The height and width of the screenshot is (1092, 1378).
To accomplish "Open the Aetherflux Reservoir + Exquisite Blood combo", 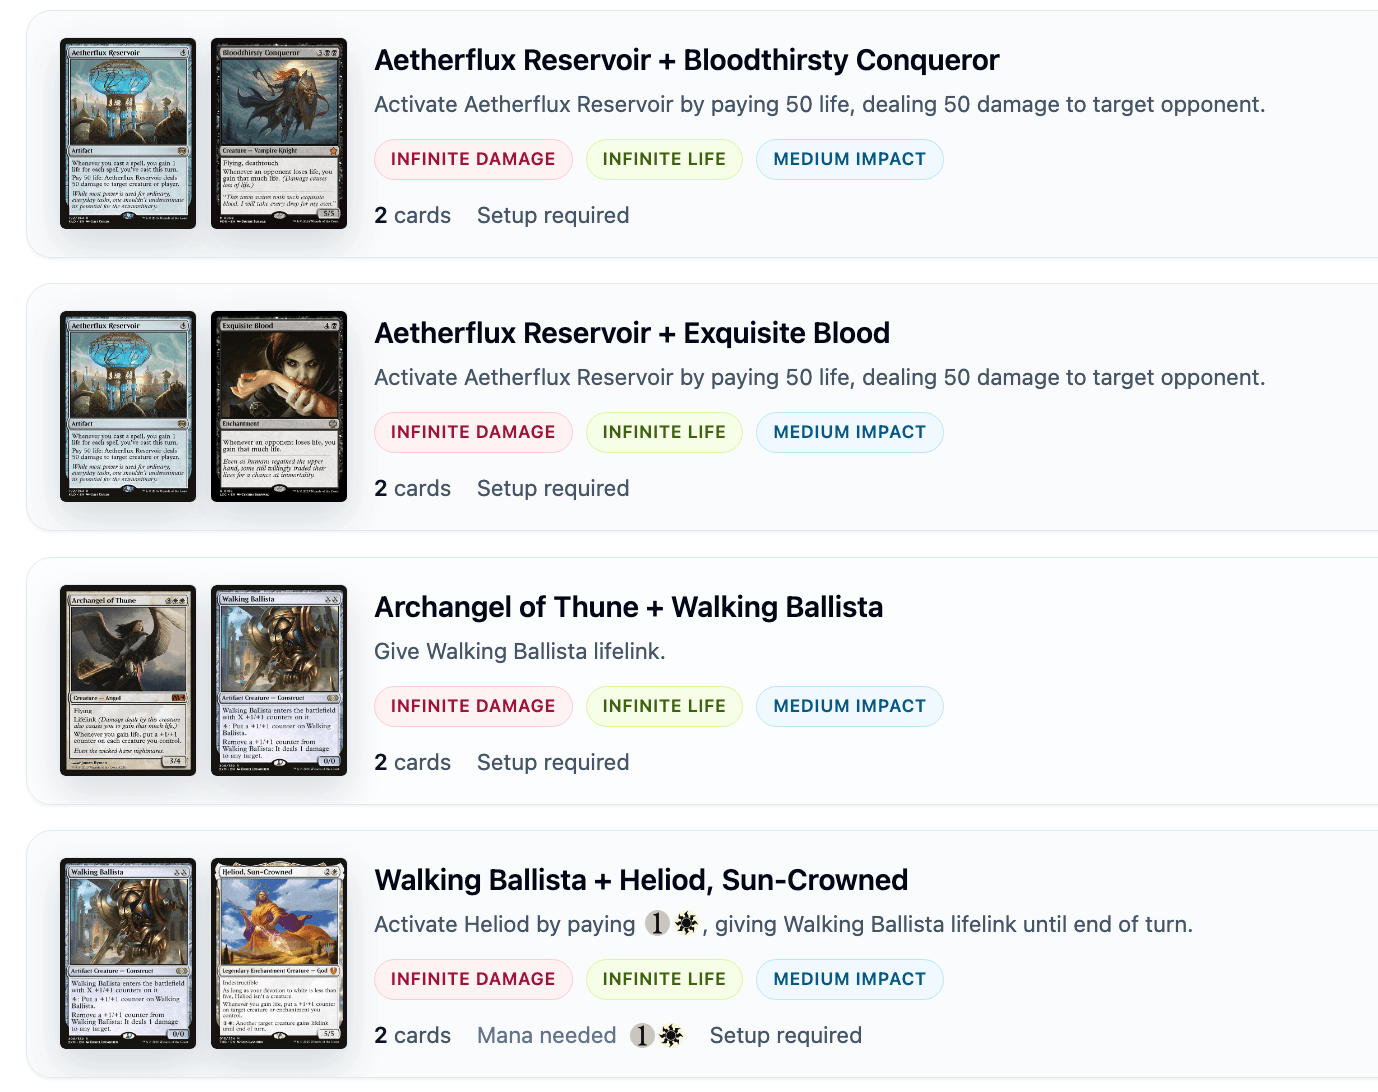I will point(632,333).
